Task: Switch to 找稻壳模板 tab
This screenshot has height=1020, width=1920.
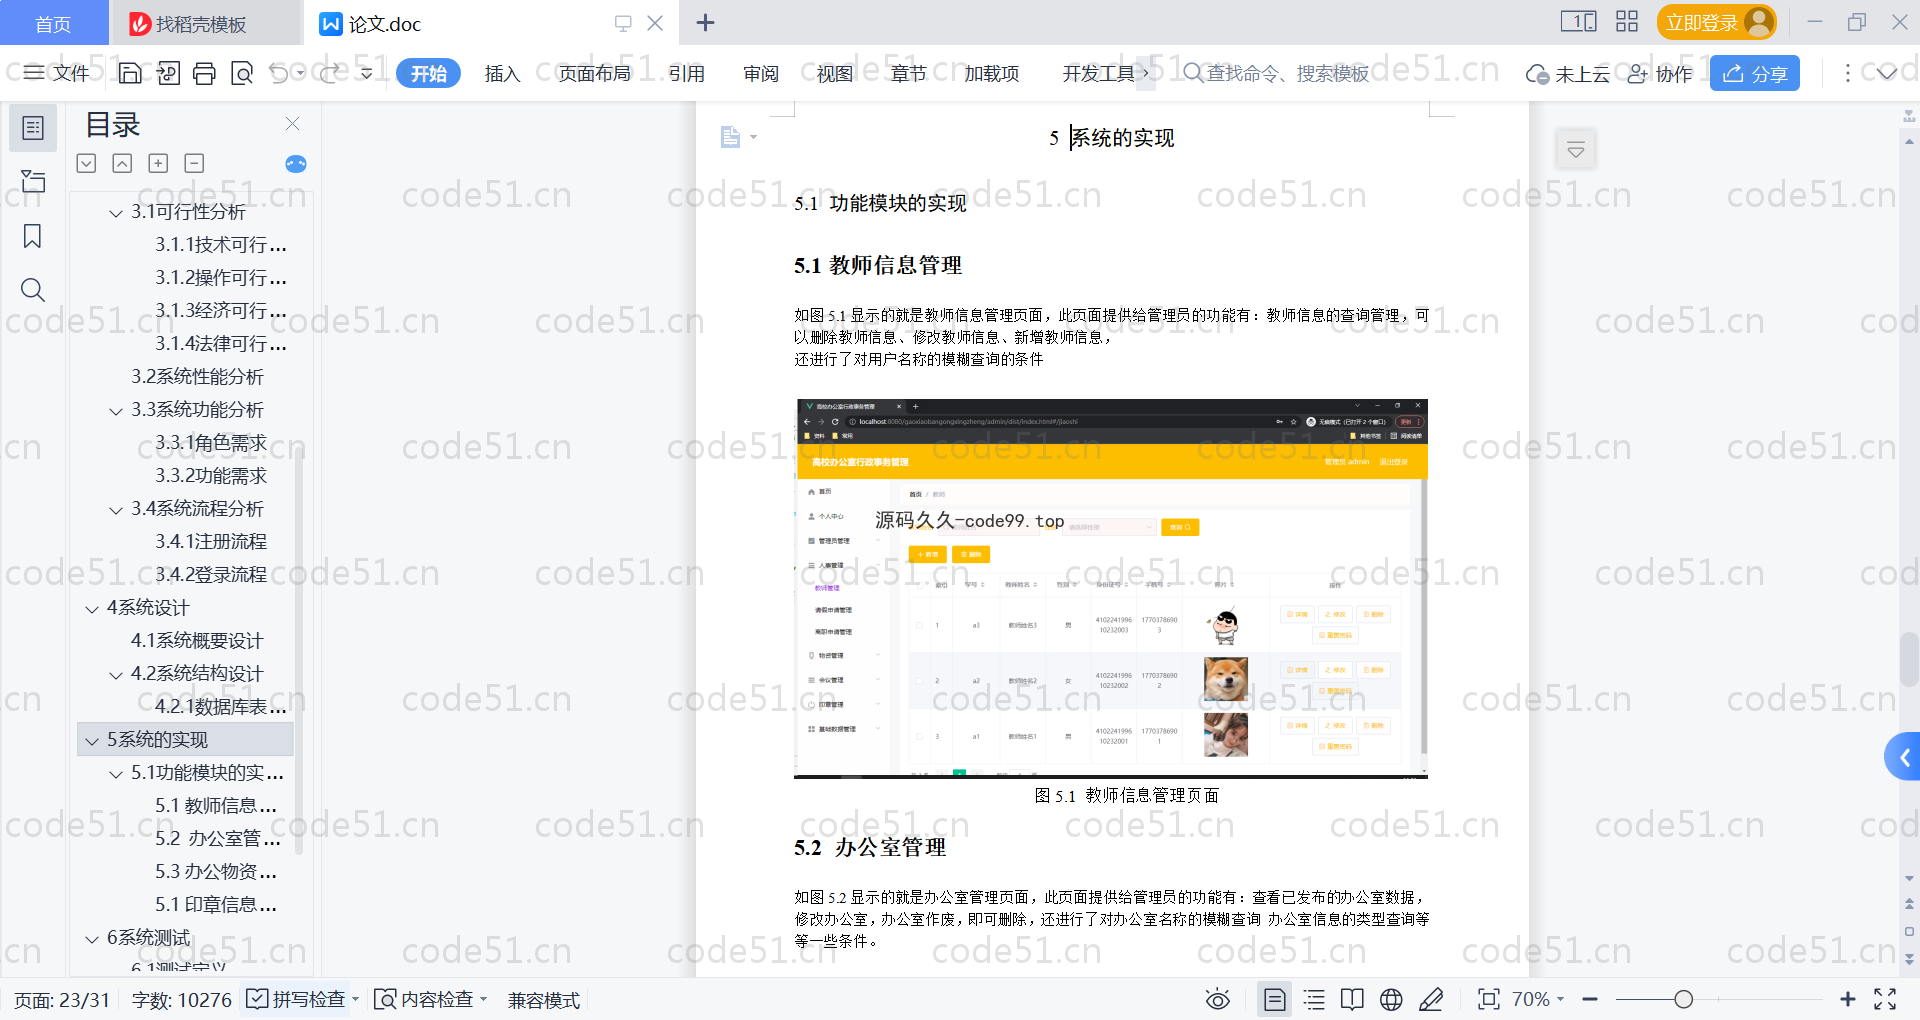Action: 203,23
